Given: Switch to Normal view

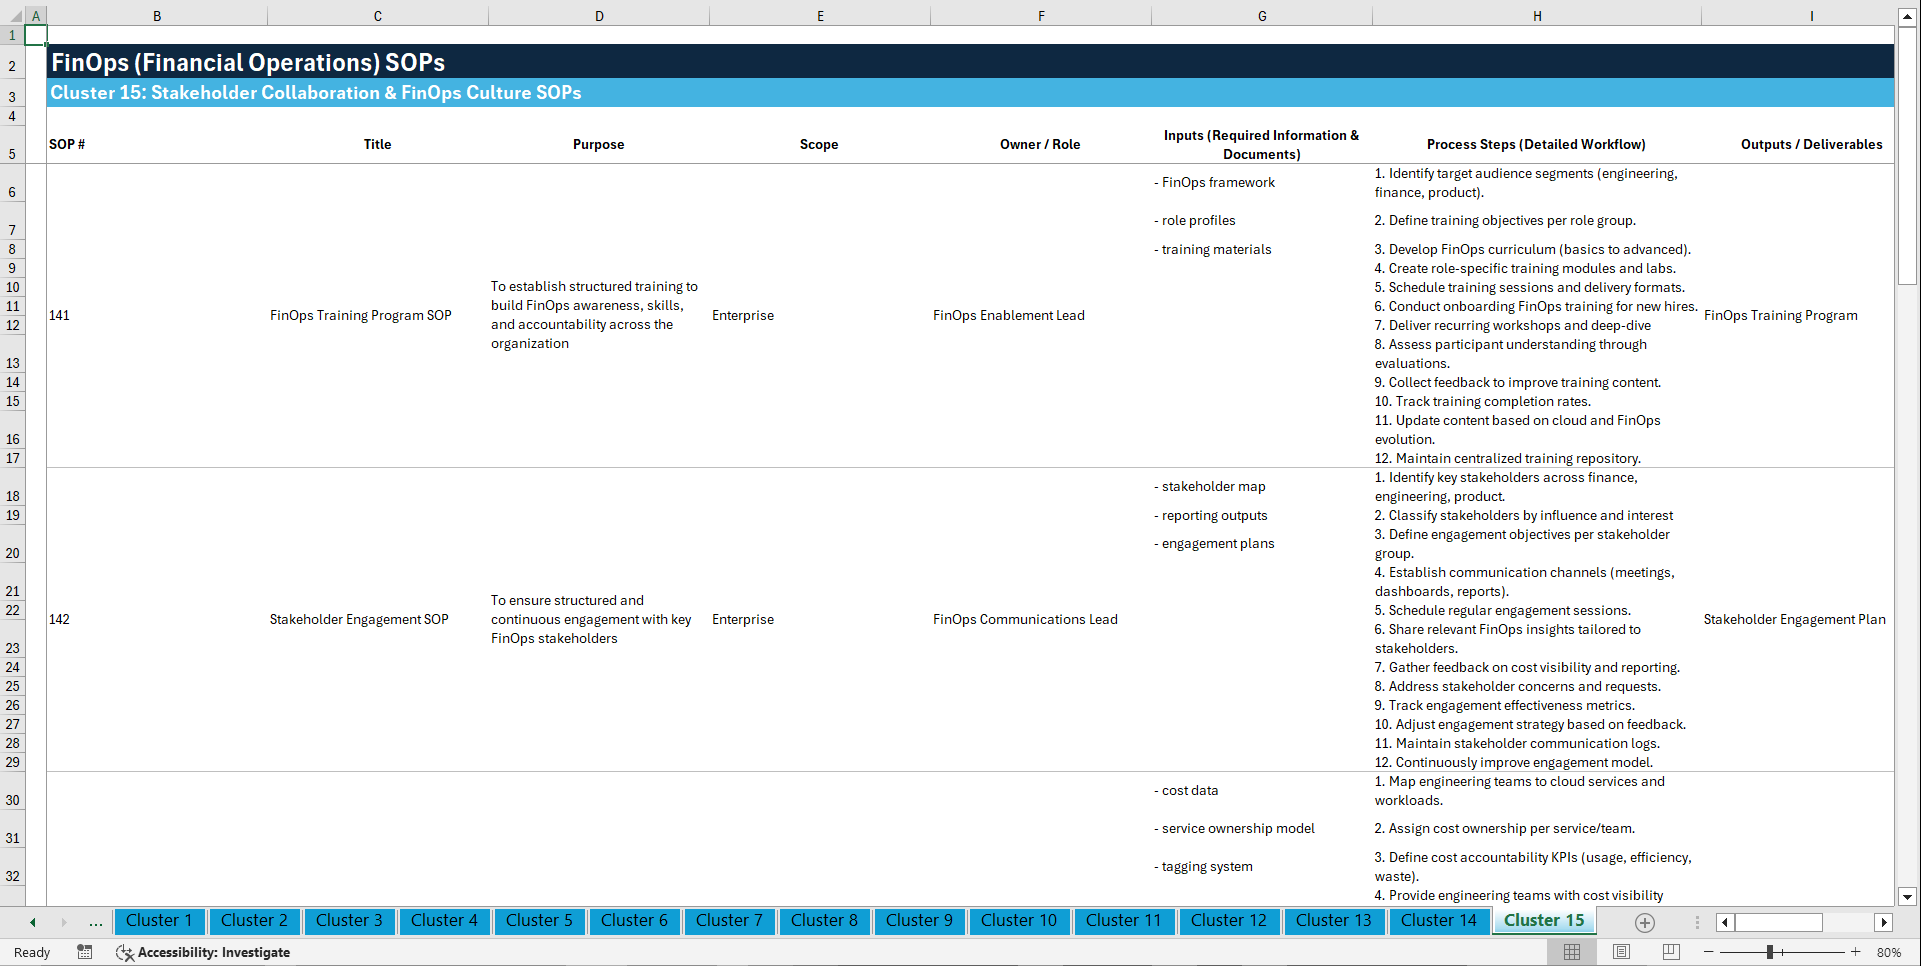Looking at the screenshot, I should 1572,952.
